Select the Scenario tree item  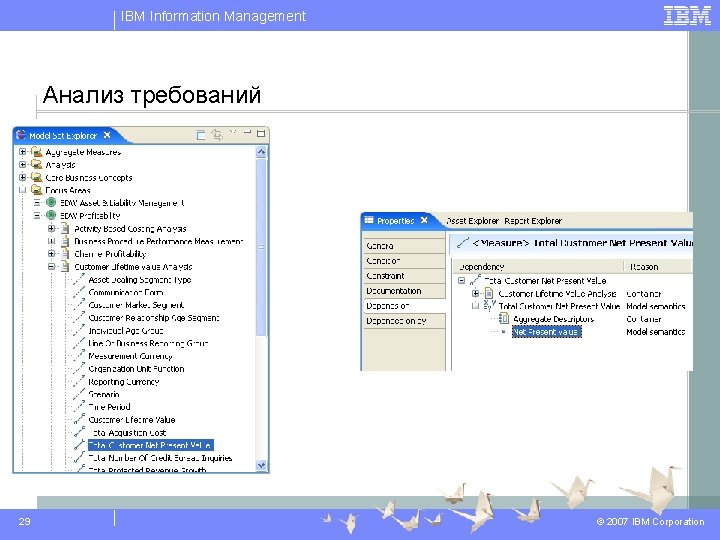point(104,394)
